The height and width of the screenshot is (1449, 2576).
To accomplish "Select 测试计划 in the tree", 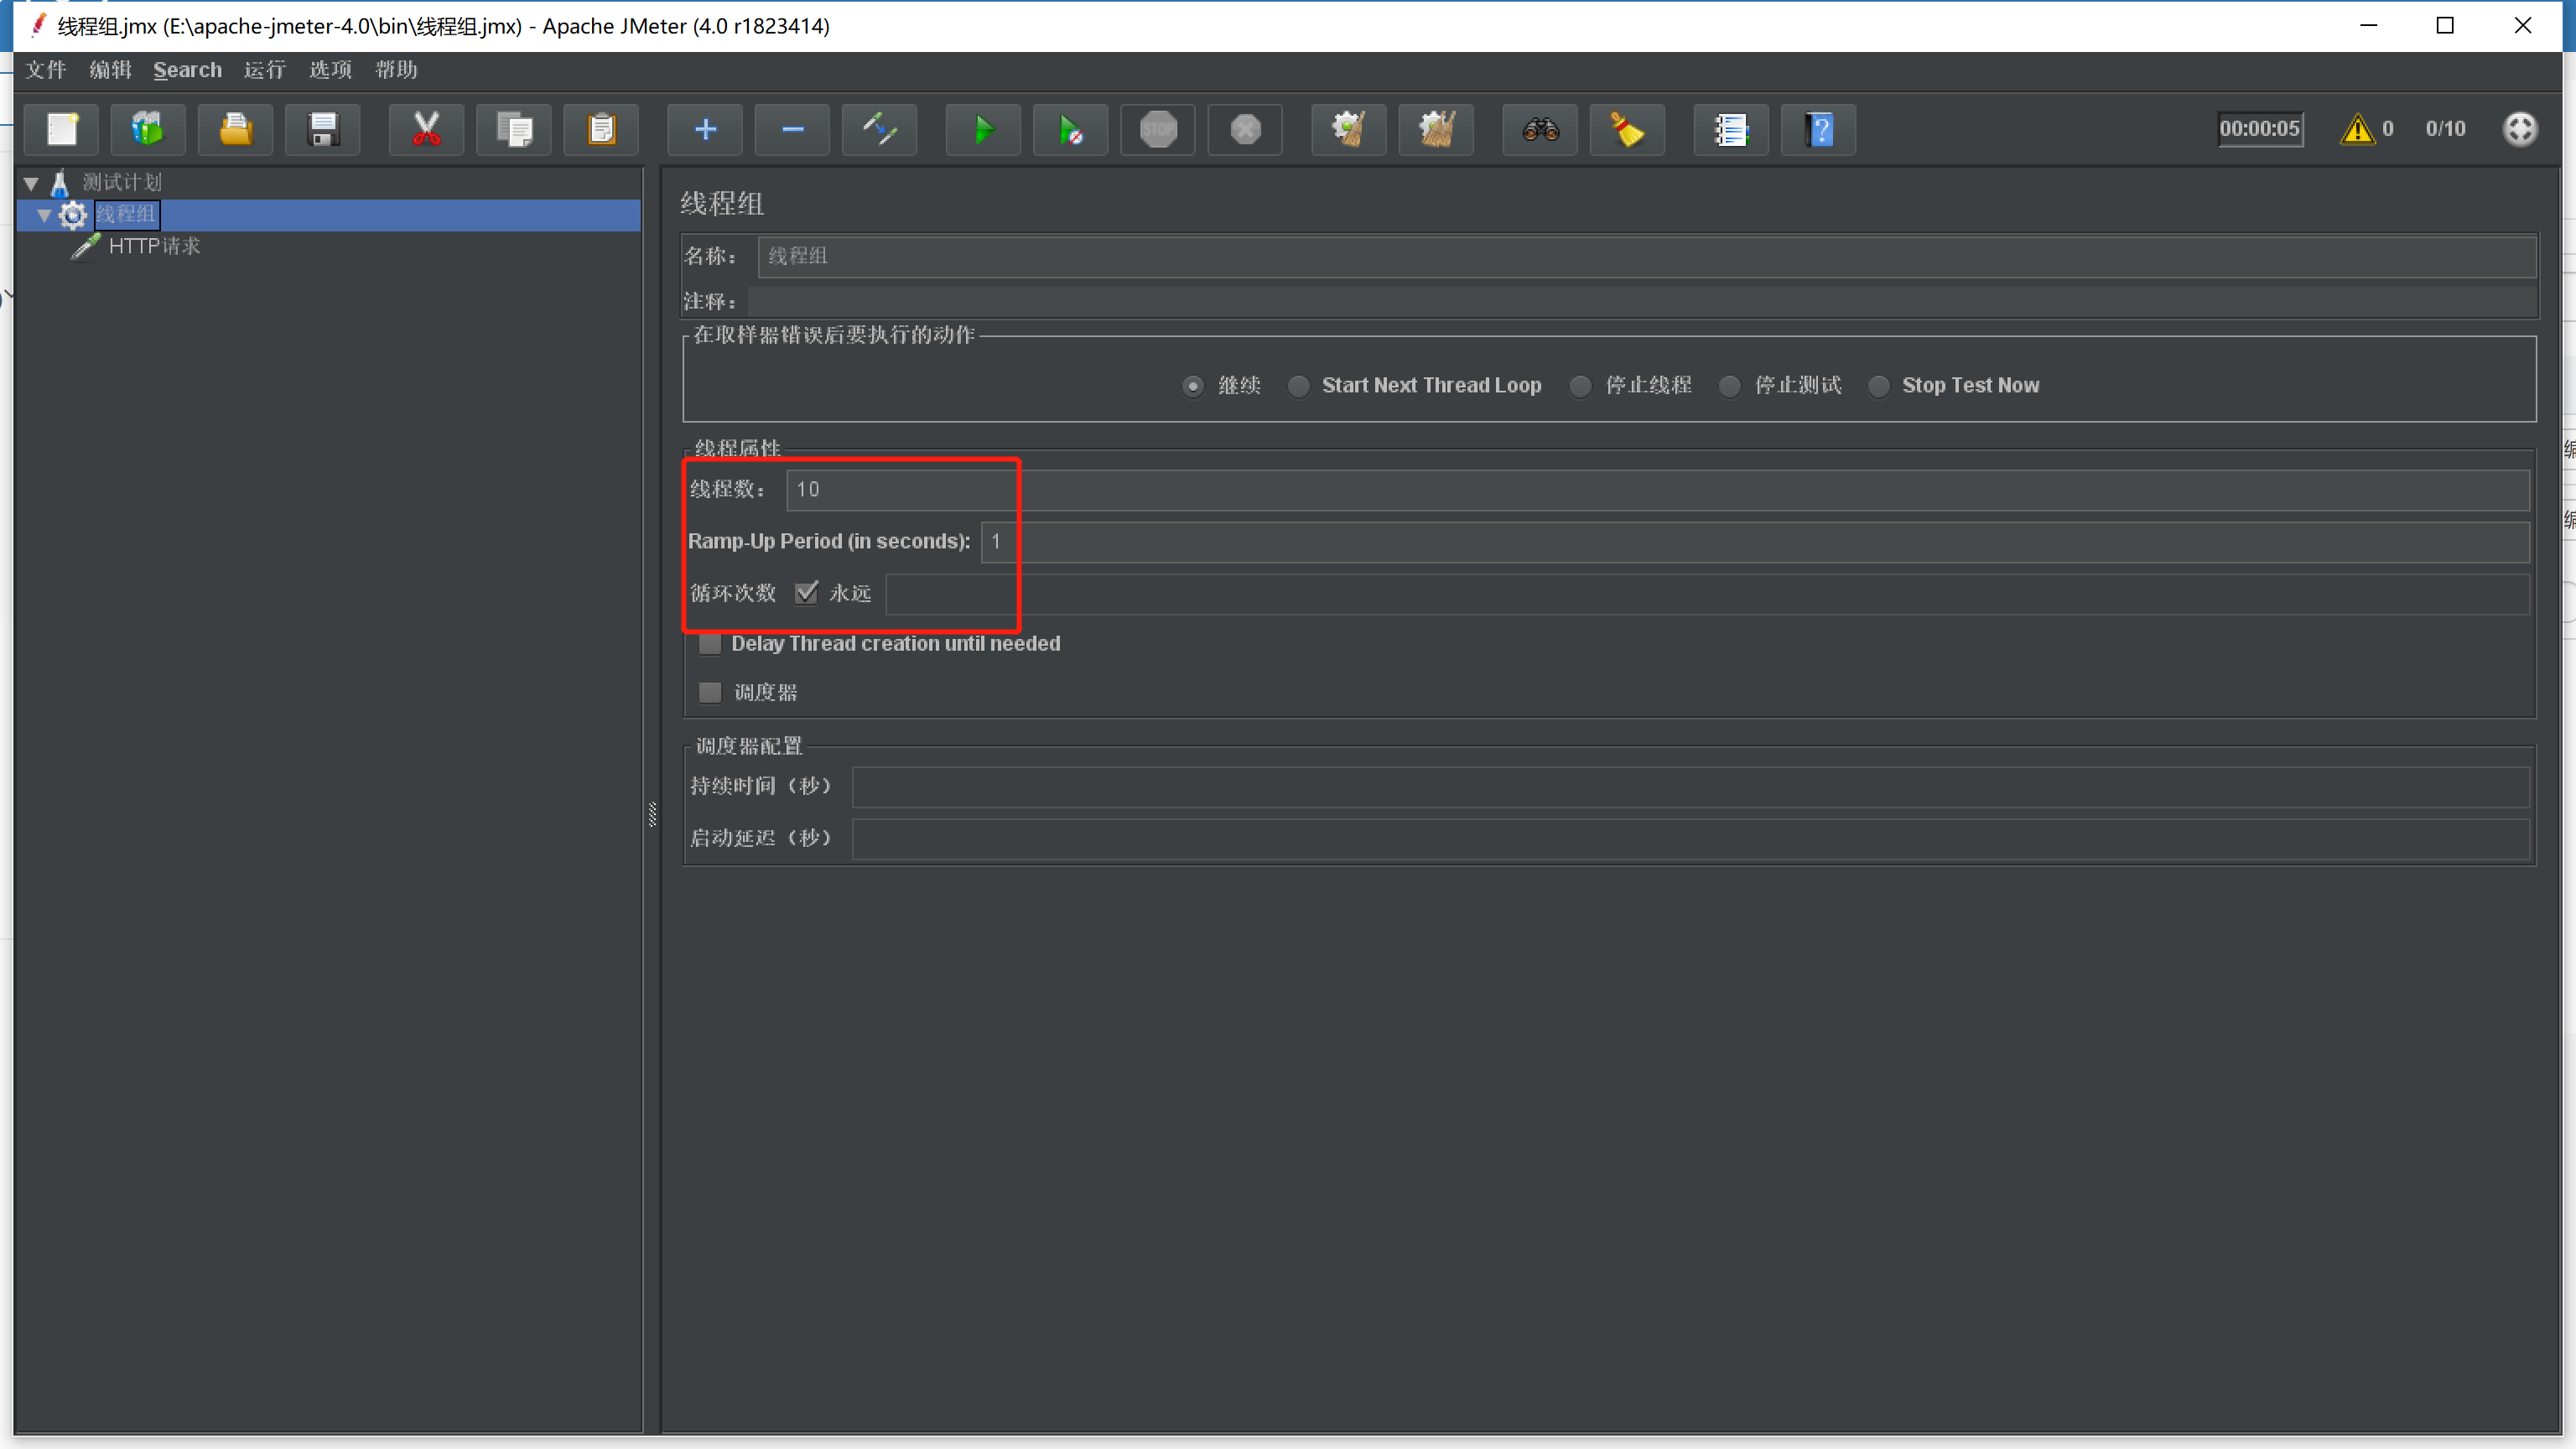I will coord(121,182).
